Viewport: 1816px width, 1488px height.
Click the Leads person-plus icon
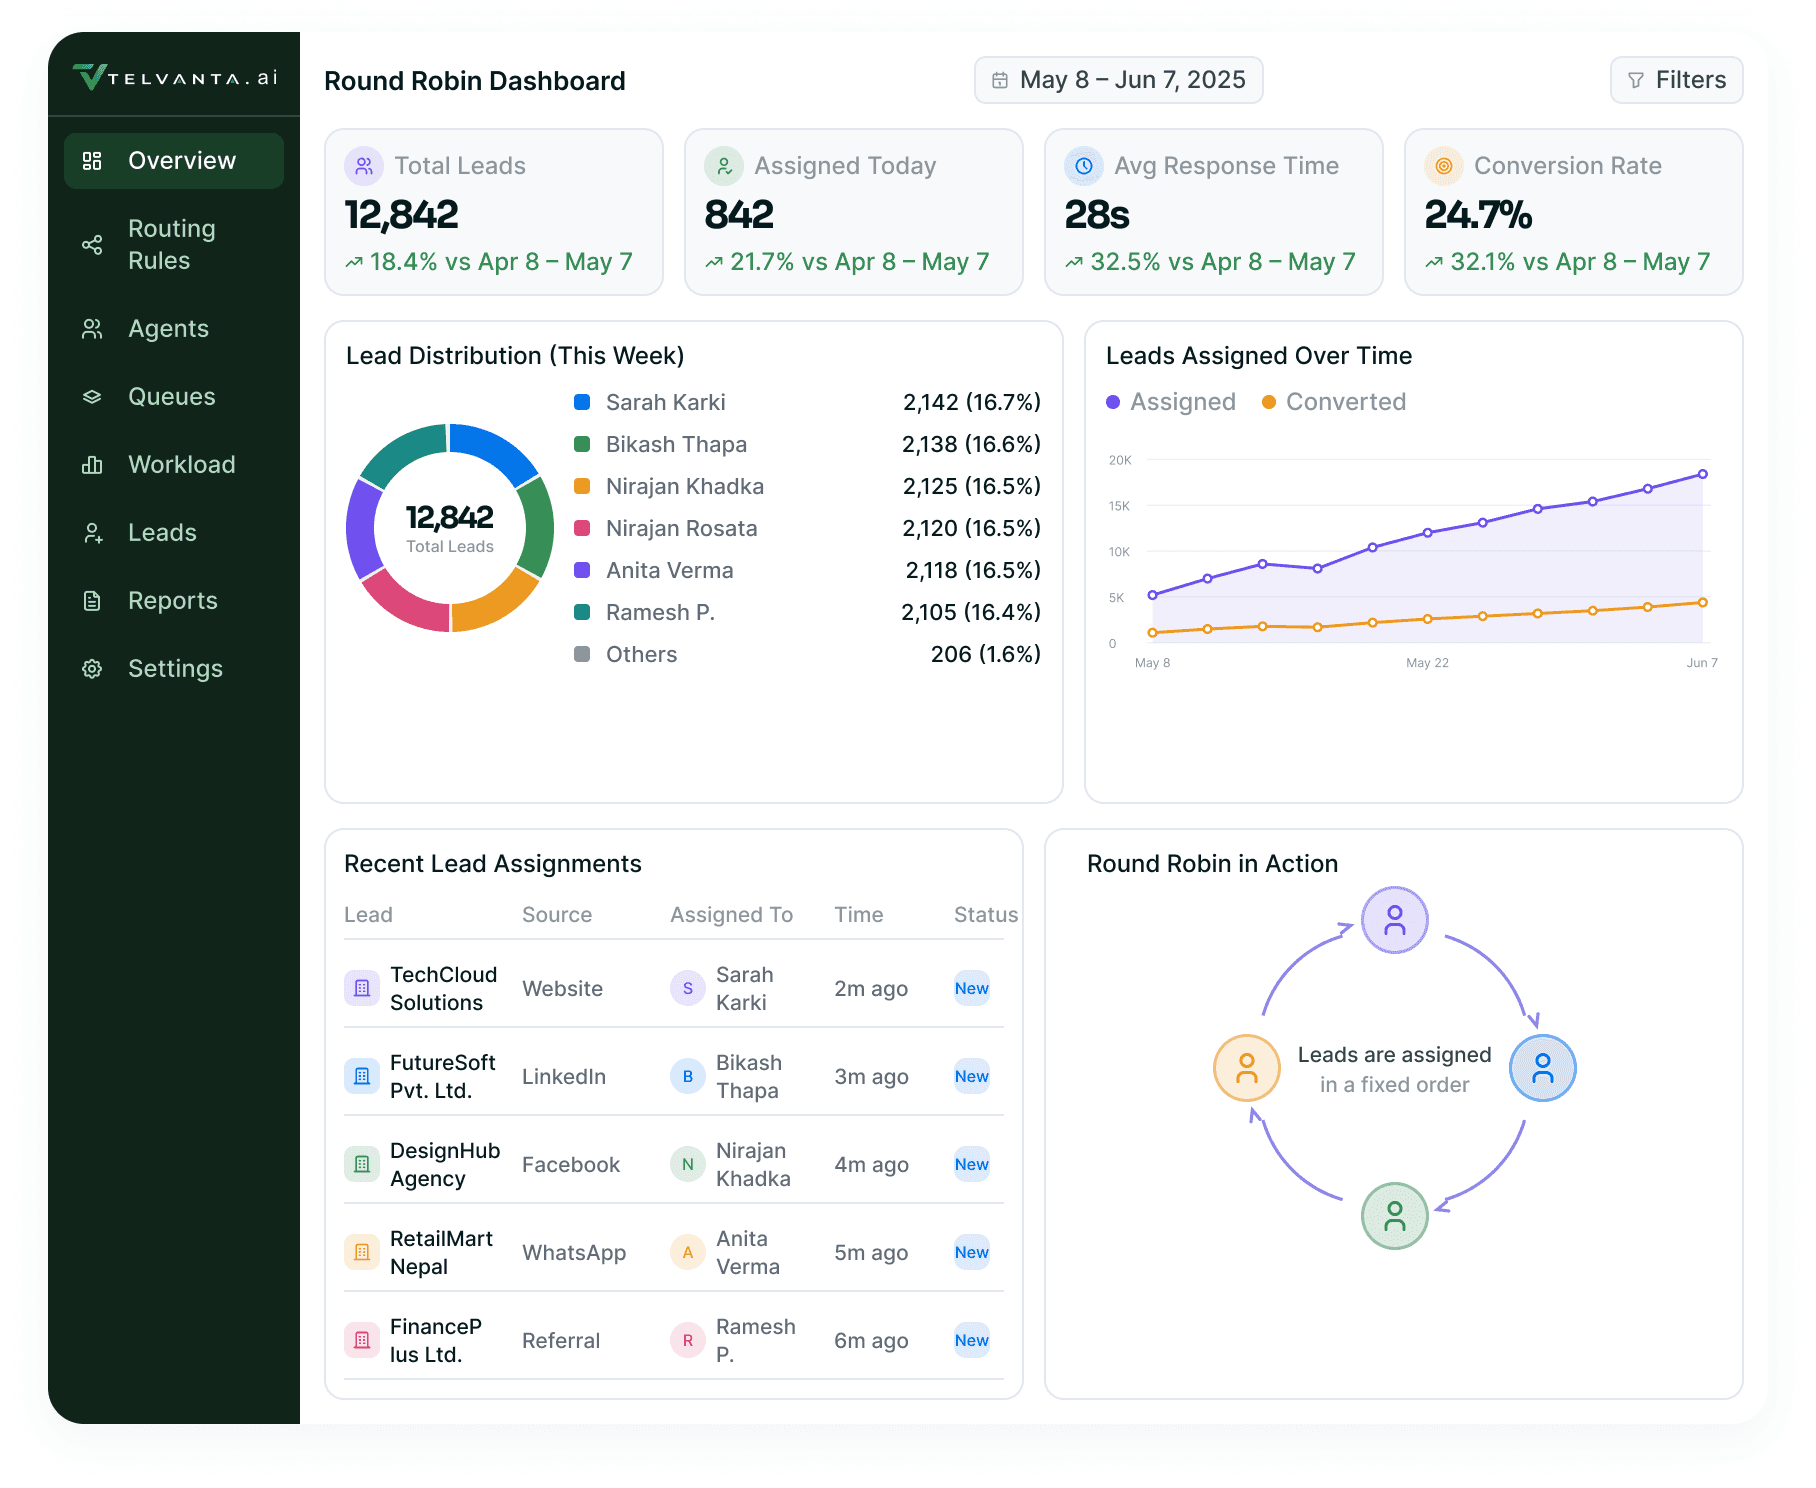pyautogui.click(x=92, y=533)
